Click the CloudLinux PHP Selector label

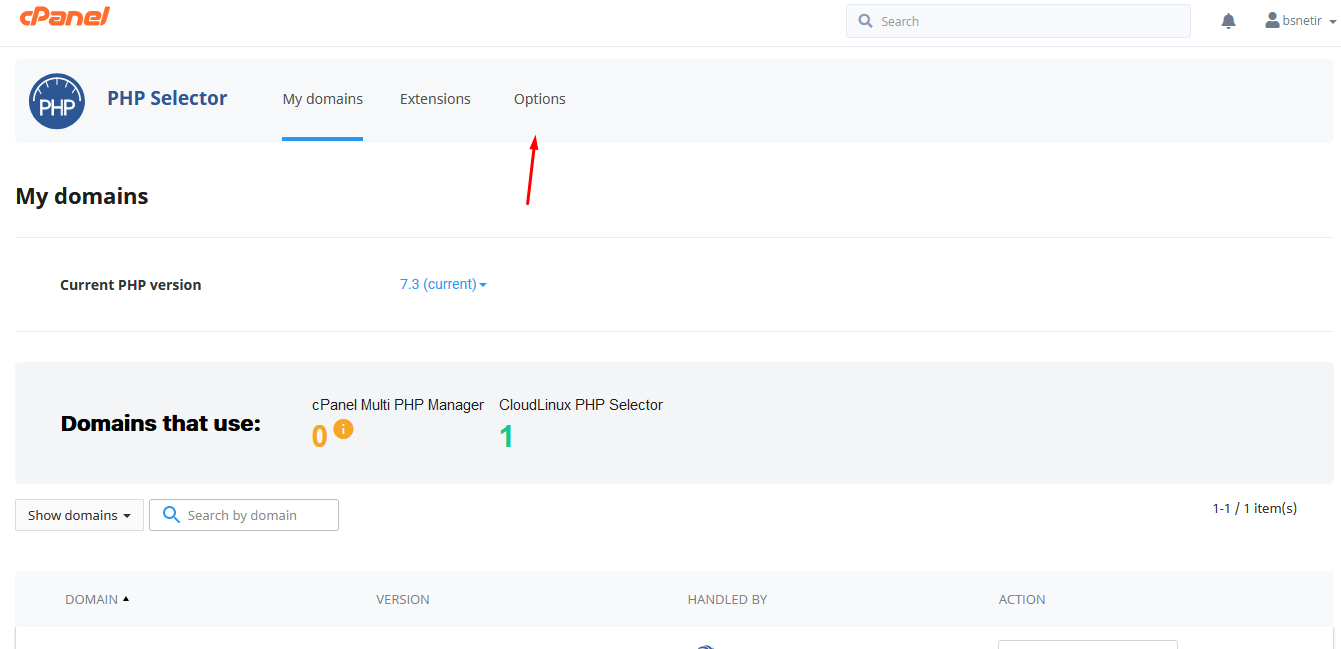pyautogui.click(x=581, y=405)
